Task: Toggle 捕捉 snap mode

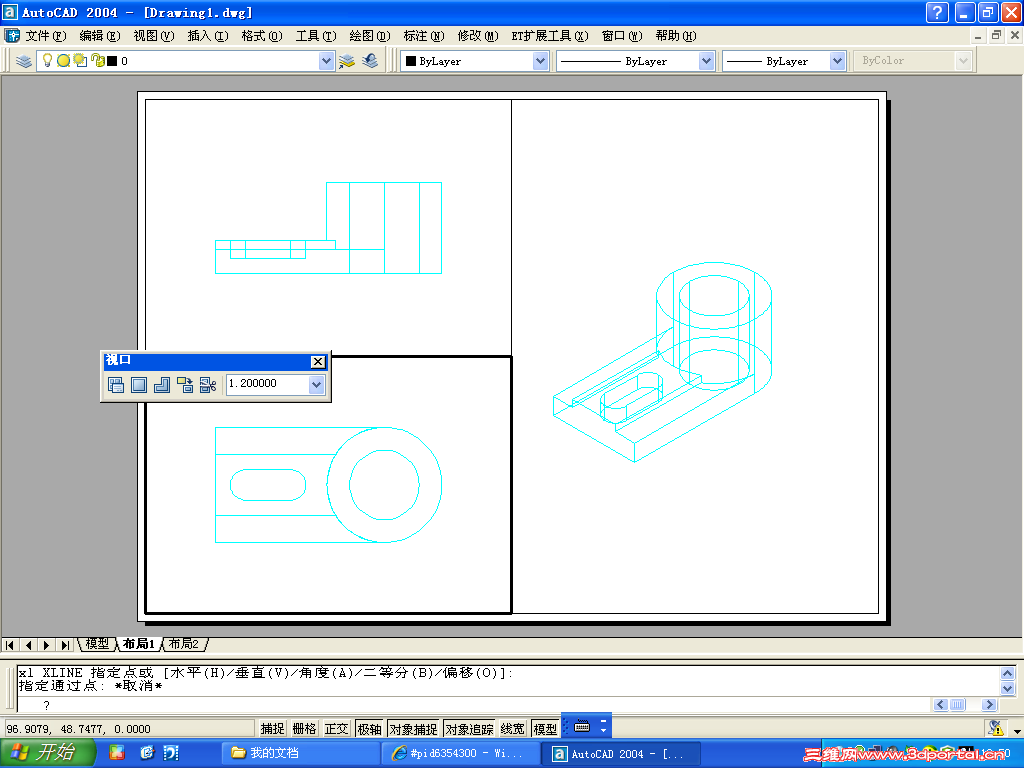Action: [272, 729]
